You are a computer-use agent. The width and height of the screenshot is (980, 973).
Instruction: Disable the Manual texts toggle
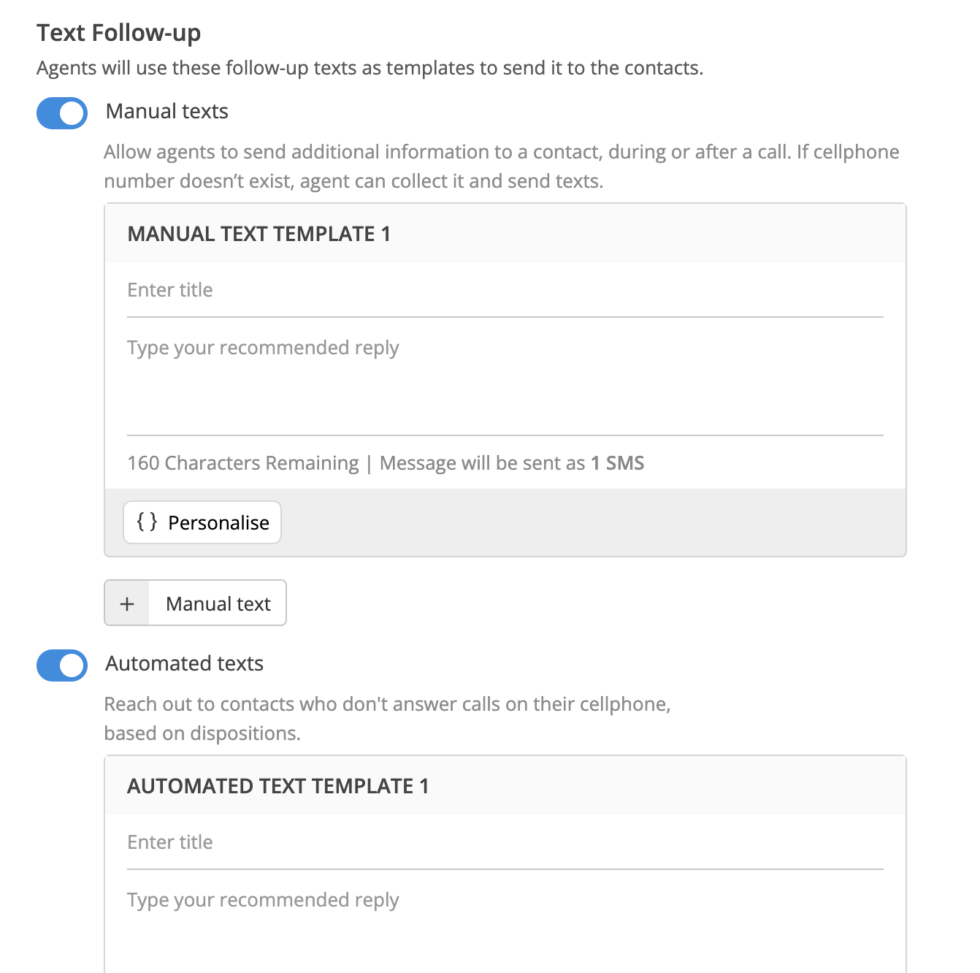[x=62, y=113]
